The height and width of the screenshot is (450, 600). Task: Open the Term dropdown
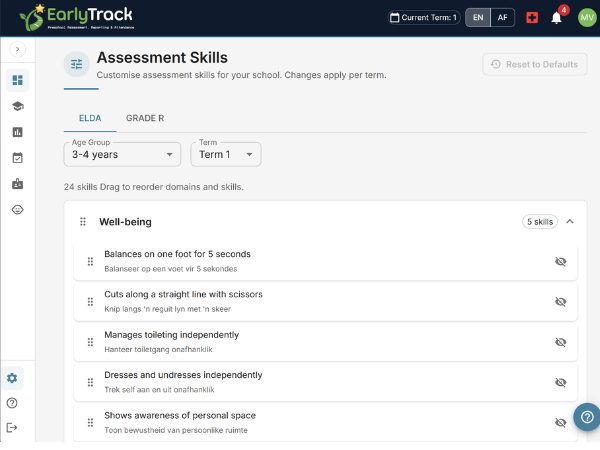pos(226,155)
